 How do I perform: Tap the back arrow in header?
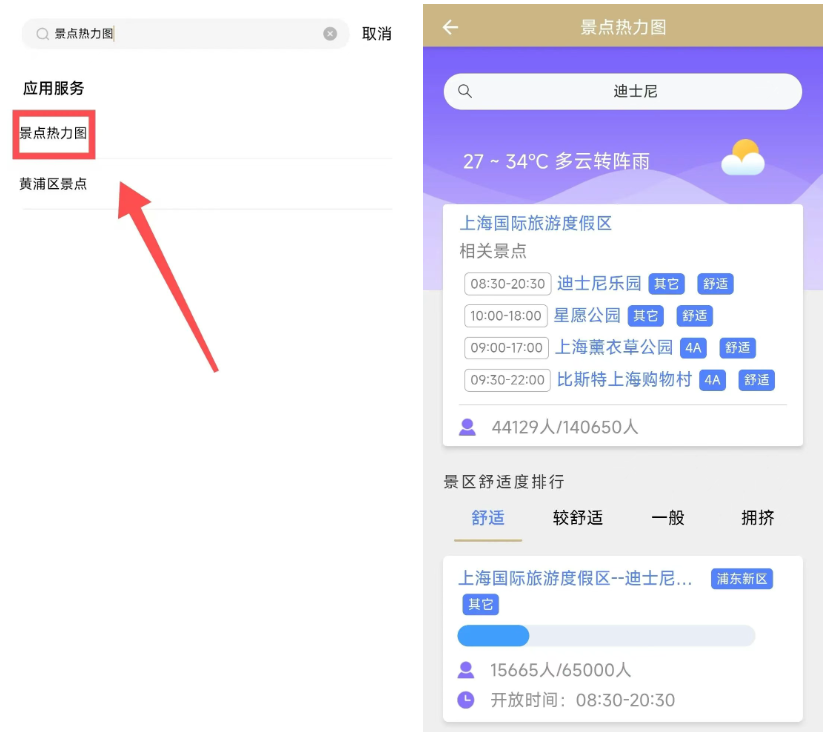click(450, 27)
